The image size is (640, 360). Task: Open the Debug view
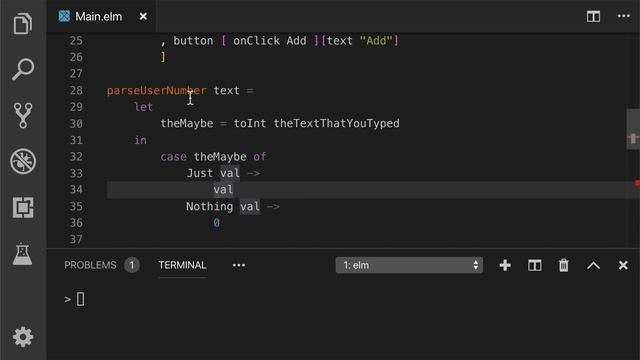click(23, 161)
